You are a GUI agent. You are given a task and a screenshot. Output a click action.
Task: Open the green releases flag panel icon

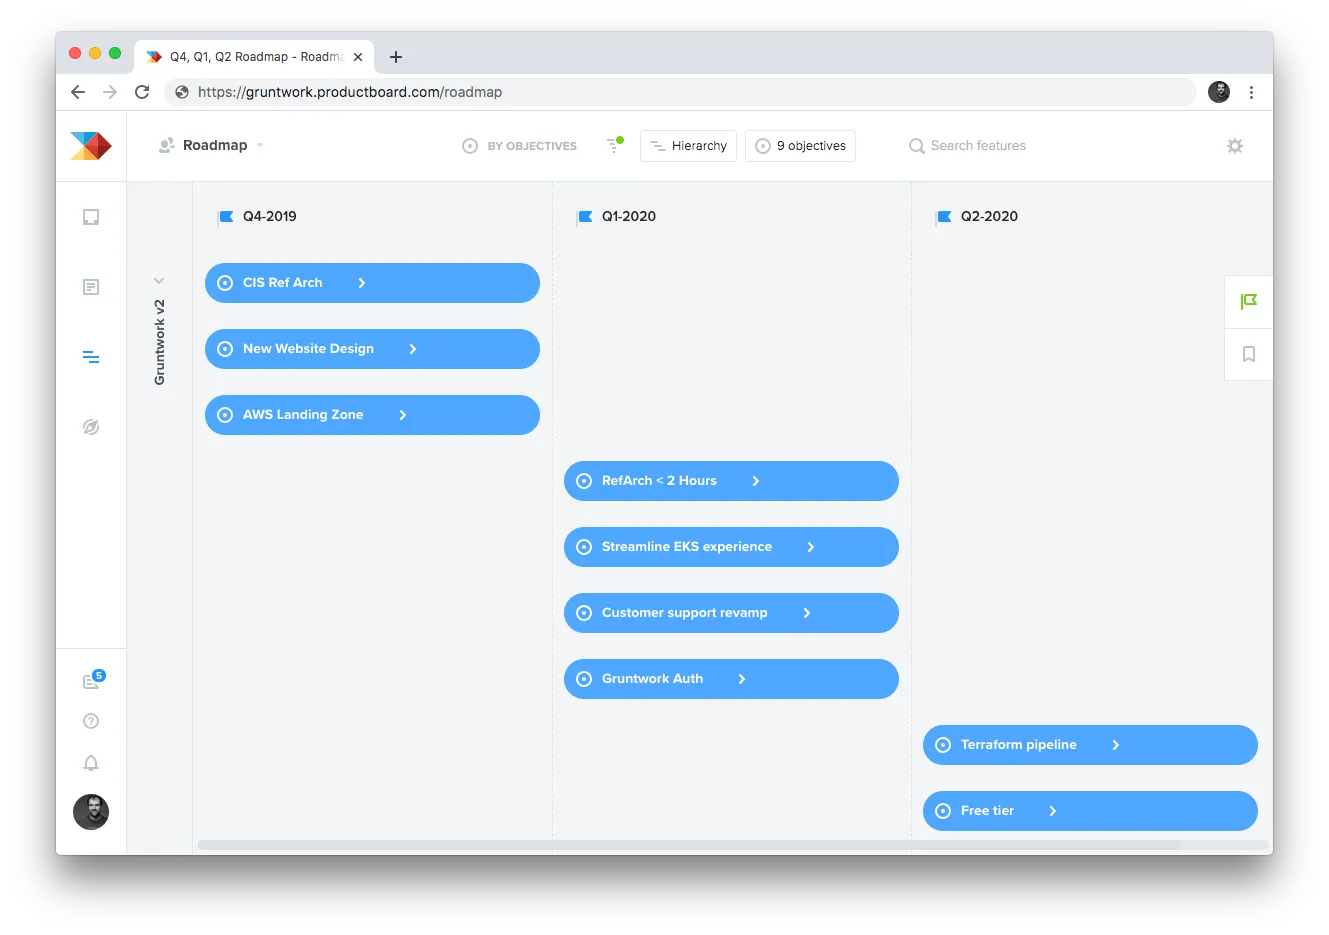[1249, 301]
